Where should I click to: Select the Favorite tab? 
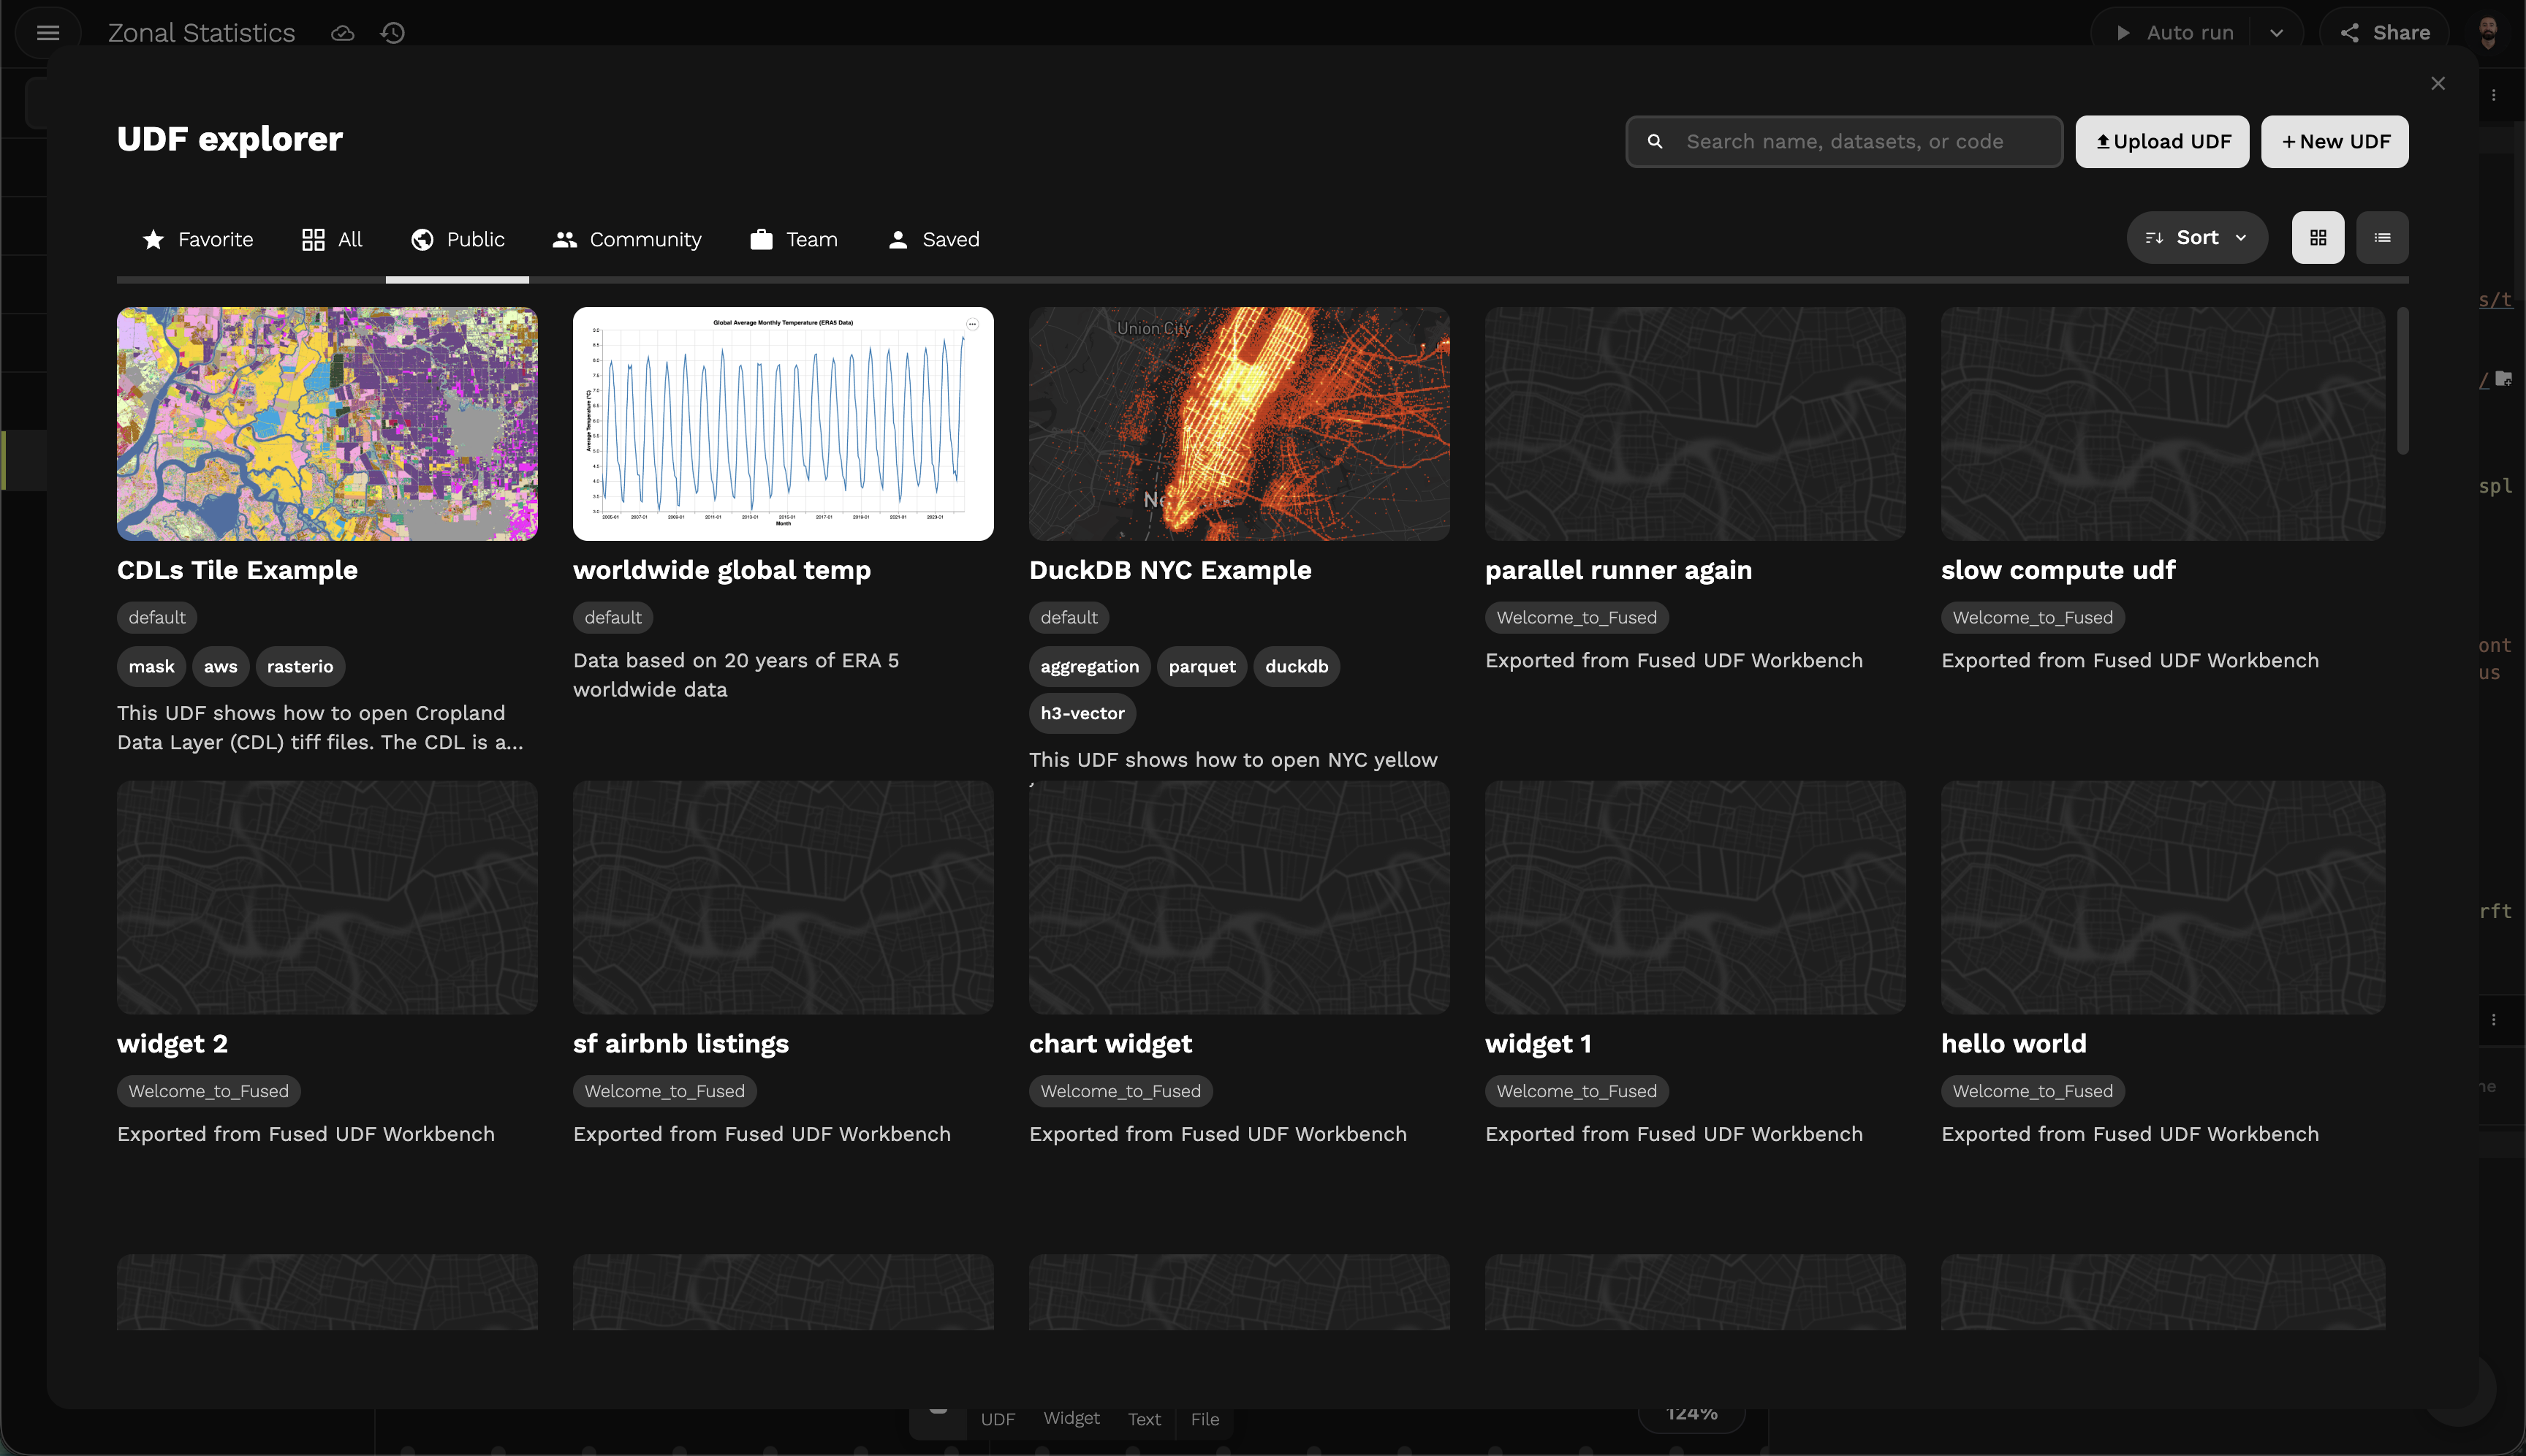198,240
